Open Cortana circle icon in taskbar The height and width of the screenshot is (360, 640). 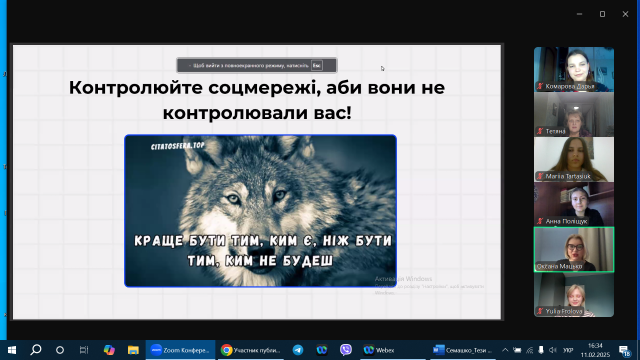click(x=60, y=350)
